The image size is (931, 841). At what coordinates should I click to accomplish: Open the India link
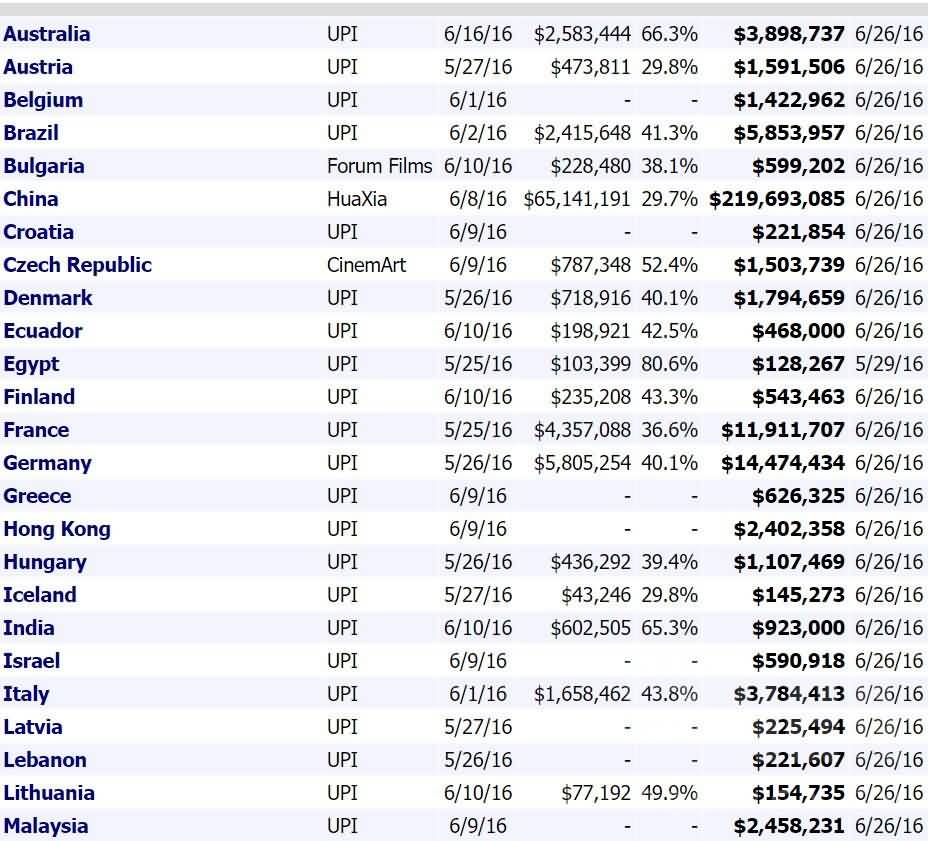pyautogui.click(x=29, y=628)
